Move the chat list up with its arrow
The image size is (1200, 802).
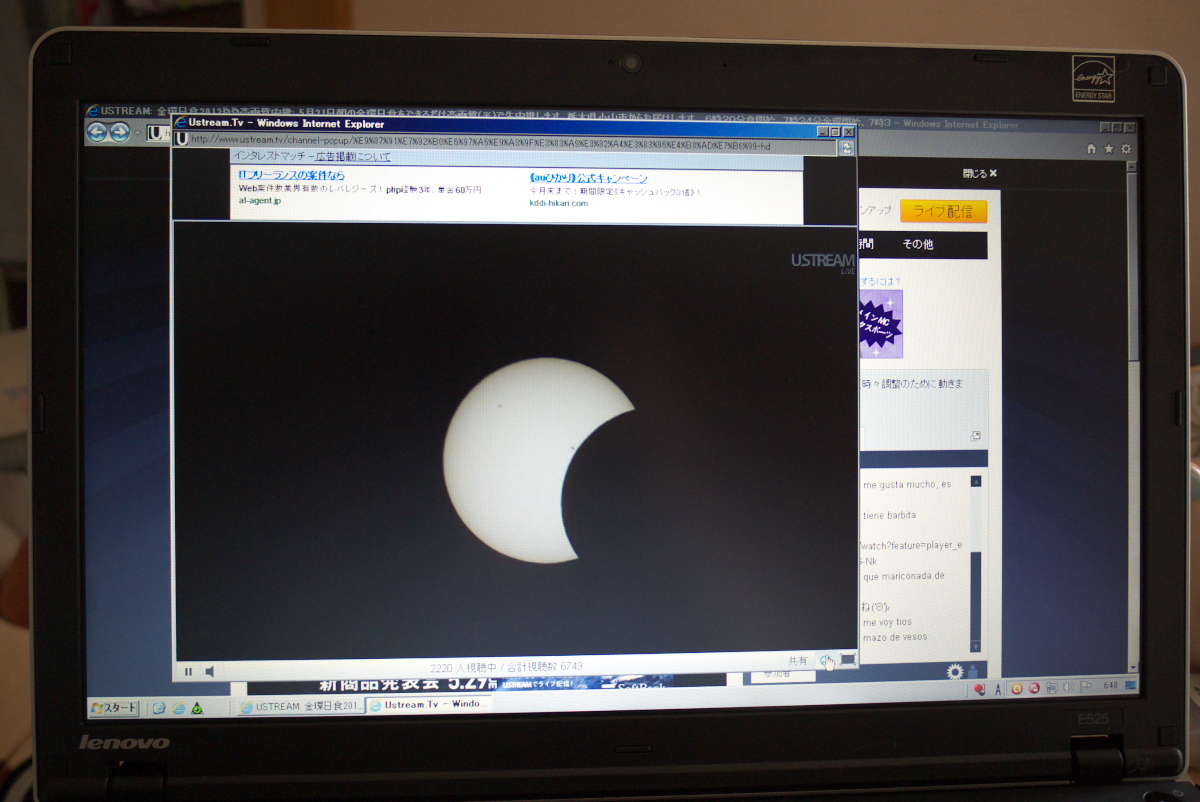pos(976,481)
